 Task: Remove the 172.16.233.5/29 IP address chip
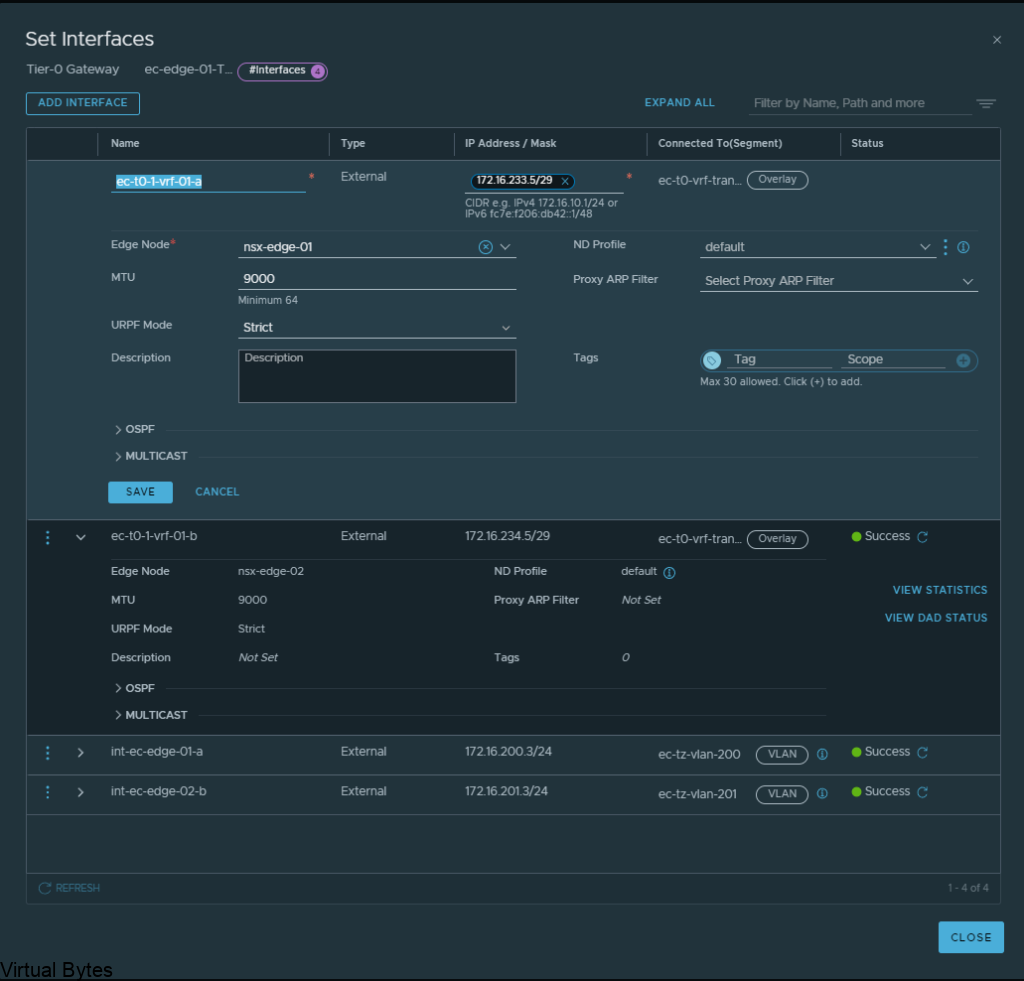pos(565,181)
